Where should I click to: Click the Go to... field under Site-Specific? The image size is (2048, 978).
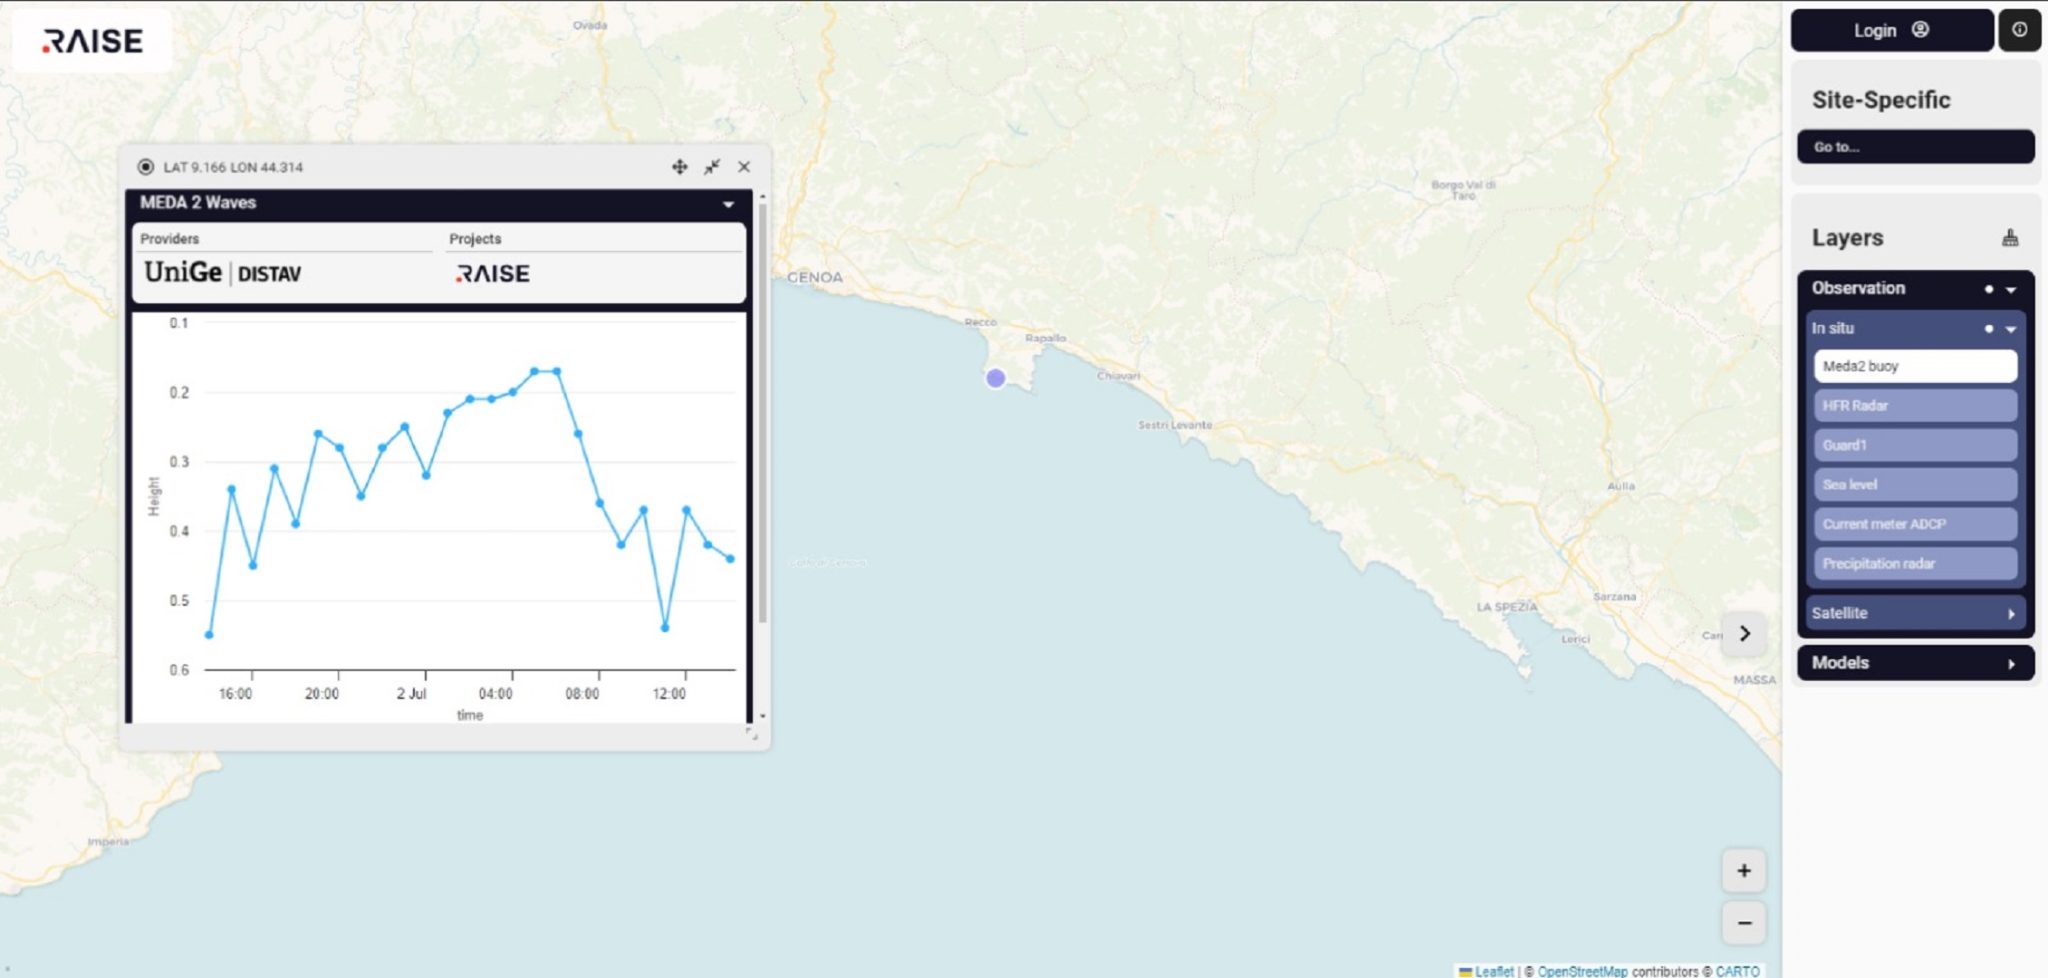pyautogui.click(x=1914, y=147)
